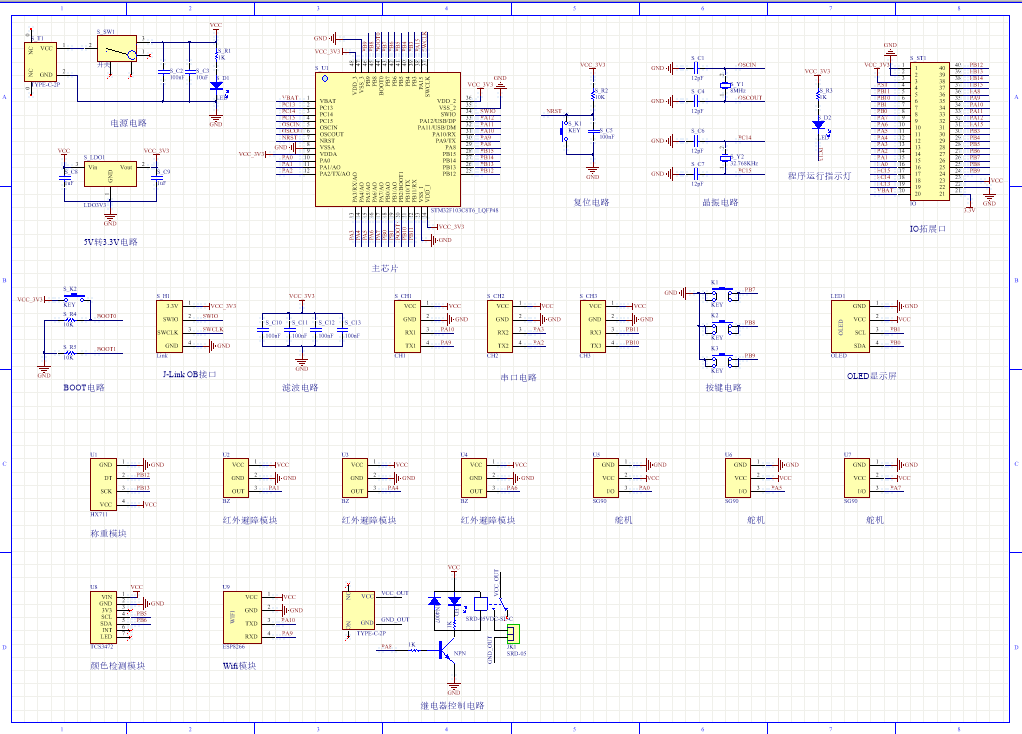Select the S_CH3 serial port header
Image resolution: width=1022 pixels, height=734 pixels.
click(x=592, y=326)
